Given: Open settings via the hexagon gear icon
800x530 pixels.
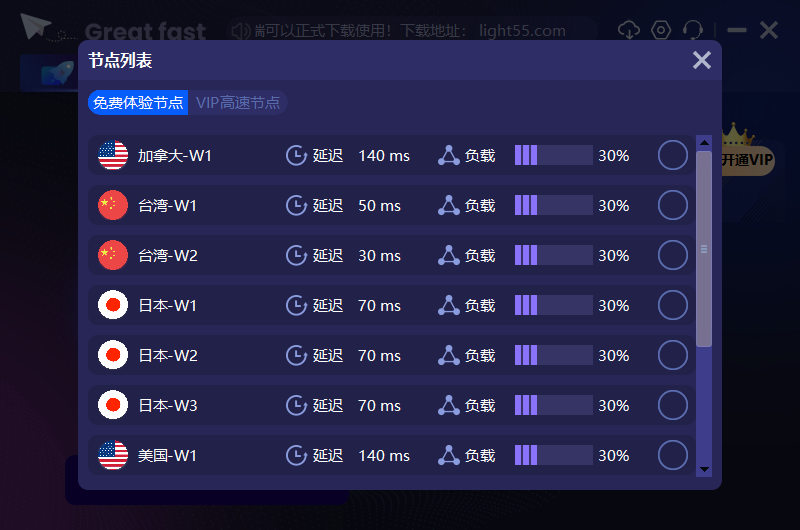Looking at the screenshot, I should click(661, 30).
